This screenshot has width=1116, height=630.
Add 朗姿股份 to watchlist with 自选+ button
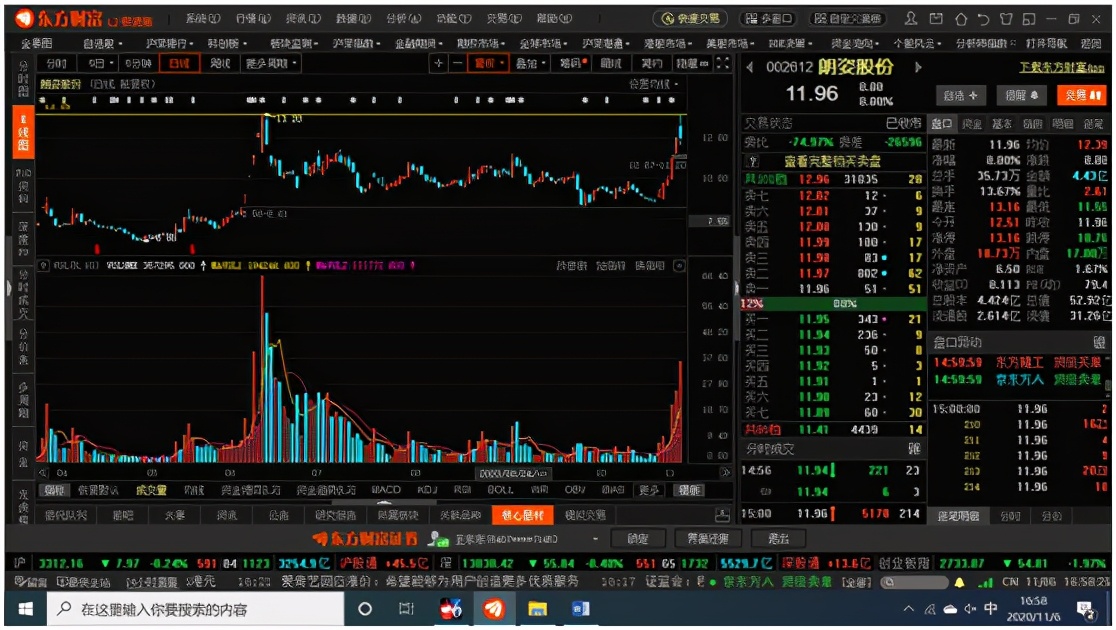959,95
